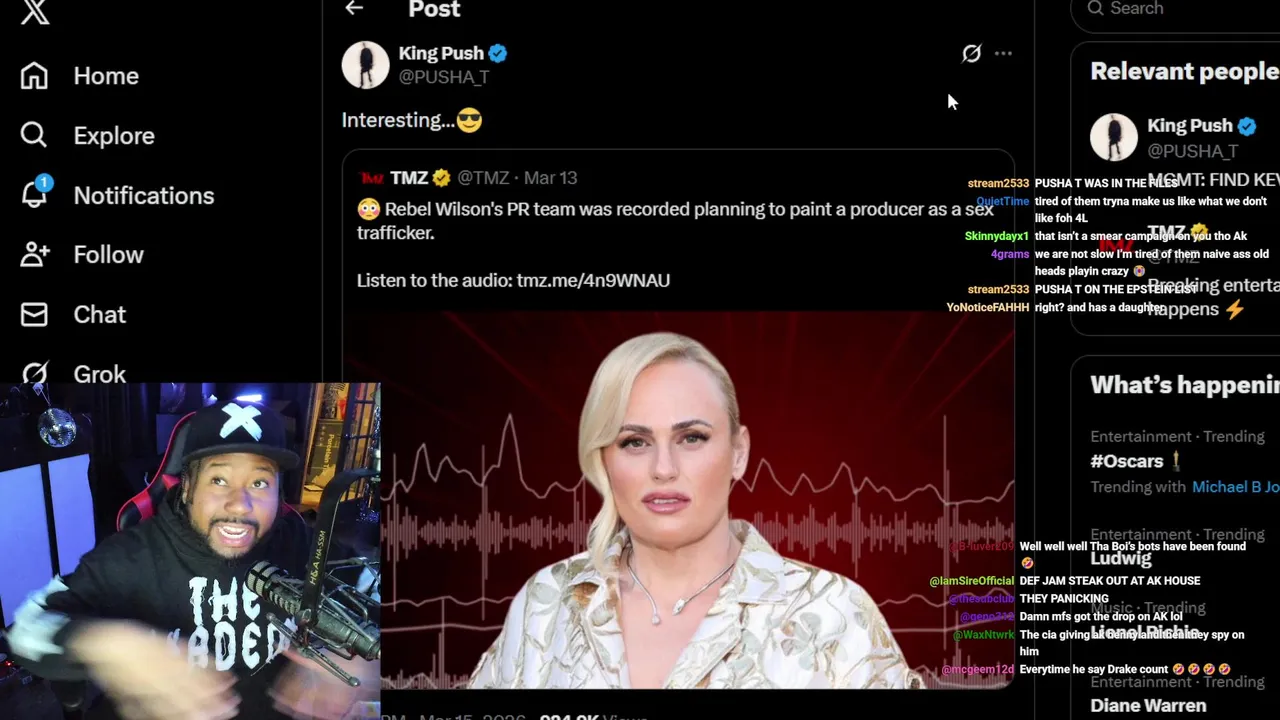Open the Home icon in sidebar
Image resolution: width=1280 pixels, height=720 pixels.
(x=34, y=76)
